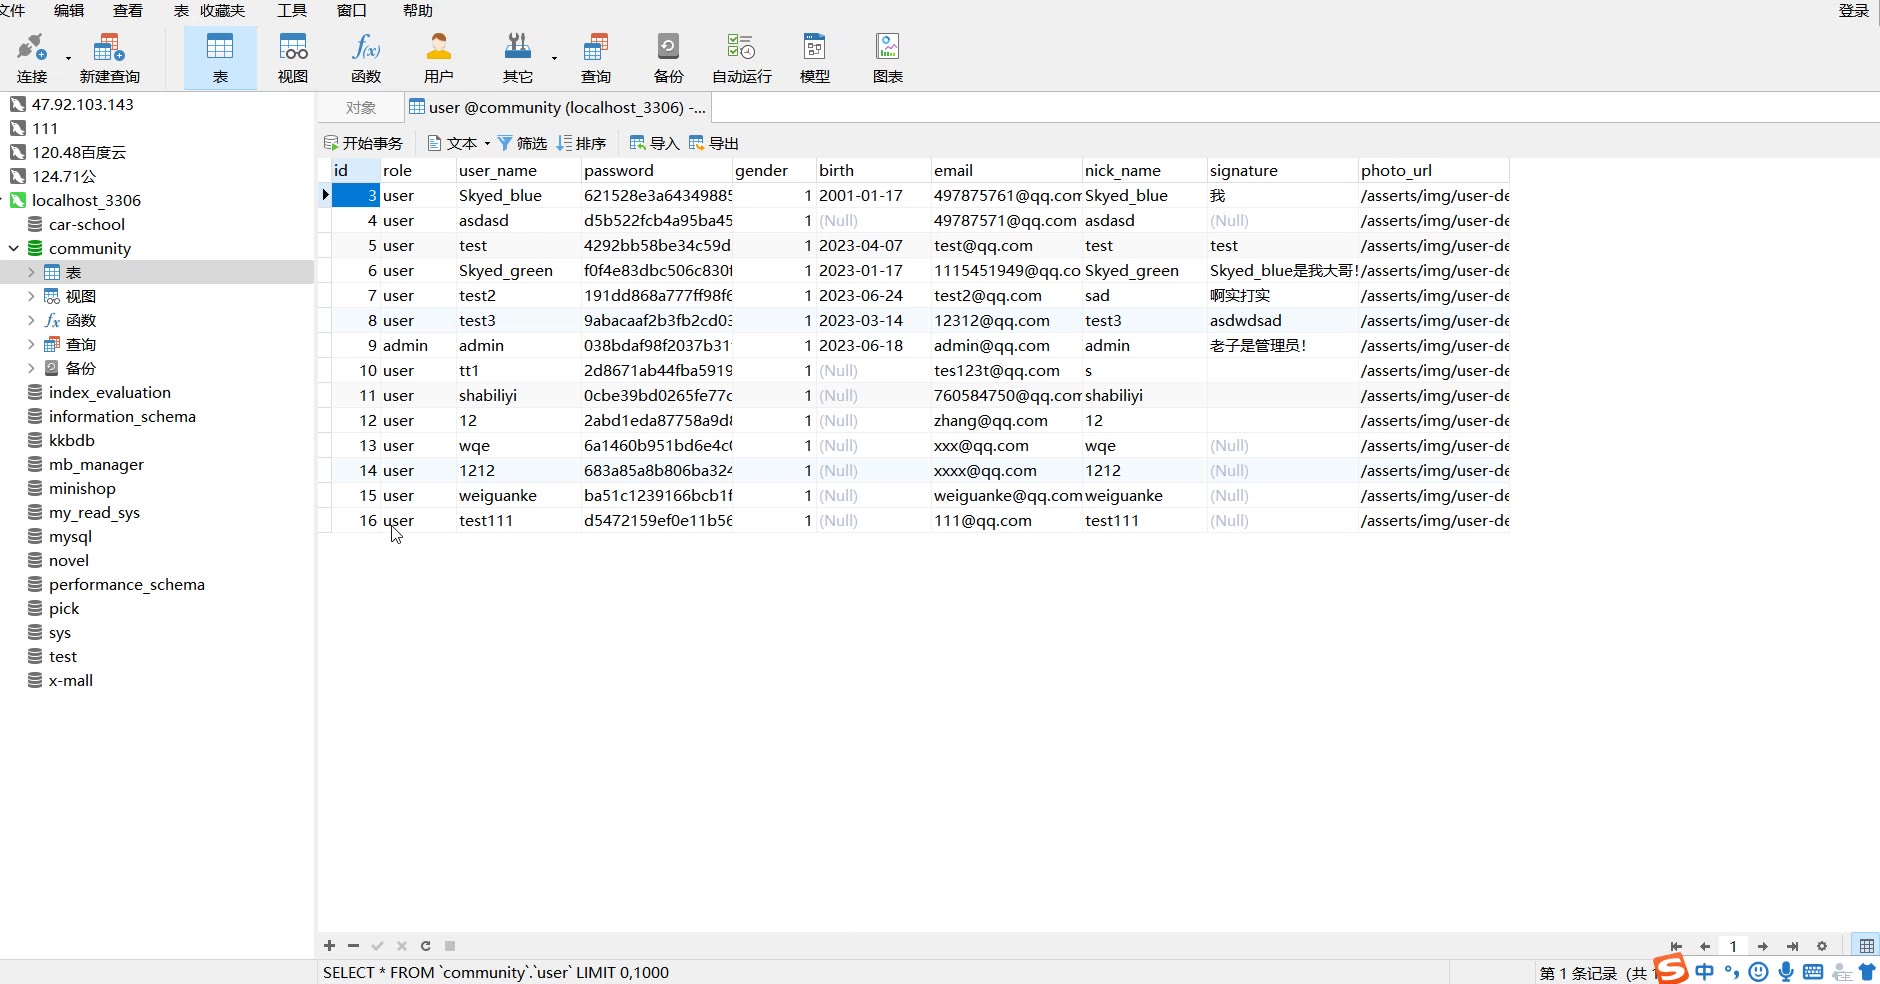
Task: Collapse the community database node
Action: [x=14, y=249]
